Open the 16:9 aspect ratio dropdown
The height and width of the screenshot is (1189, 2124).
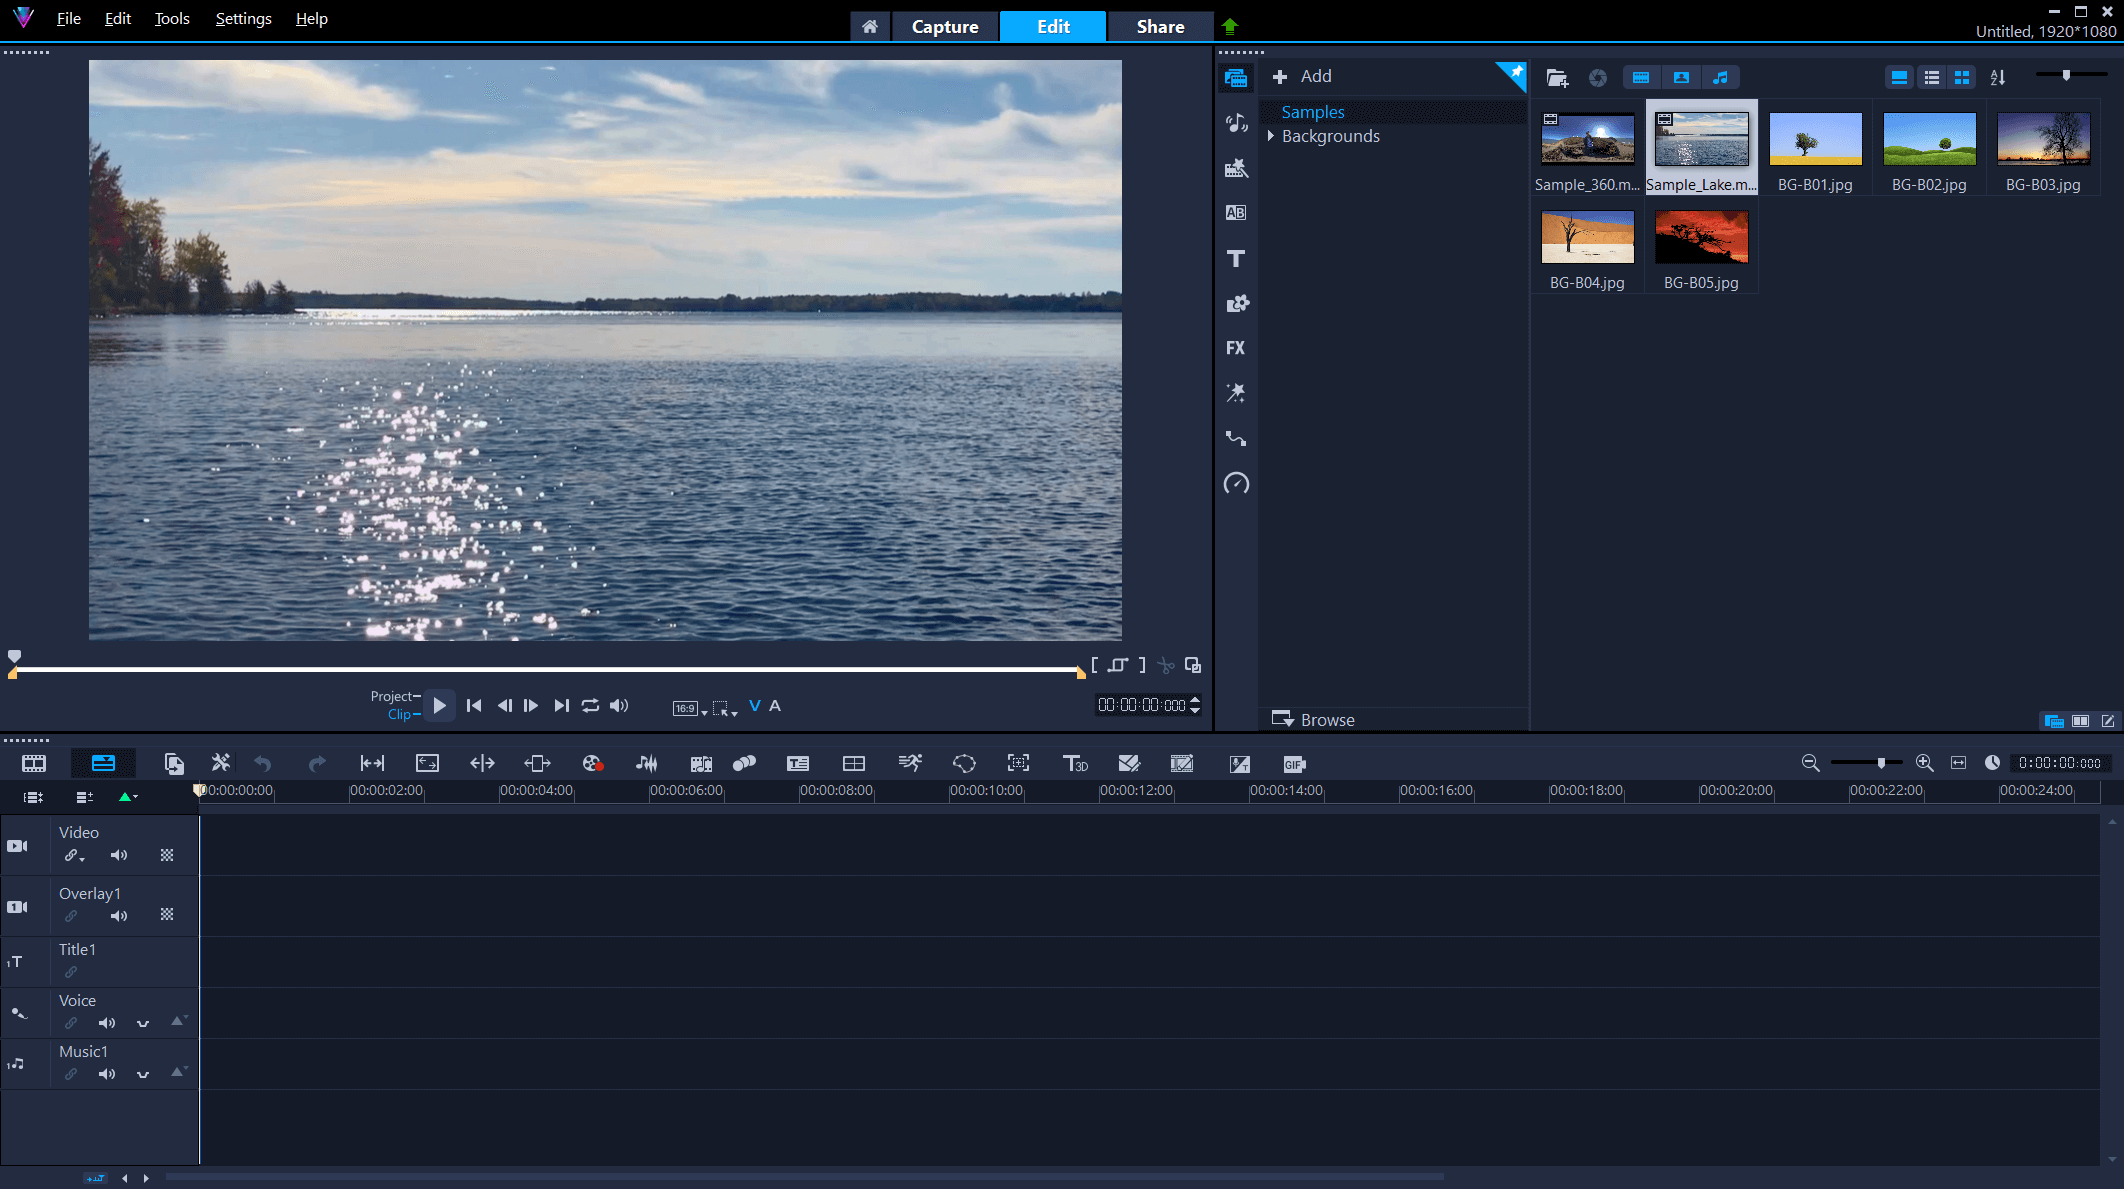pos(690,707)
